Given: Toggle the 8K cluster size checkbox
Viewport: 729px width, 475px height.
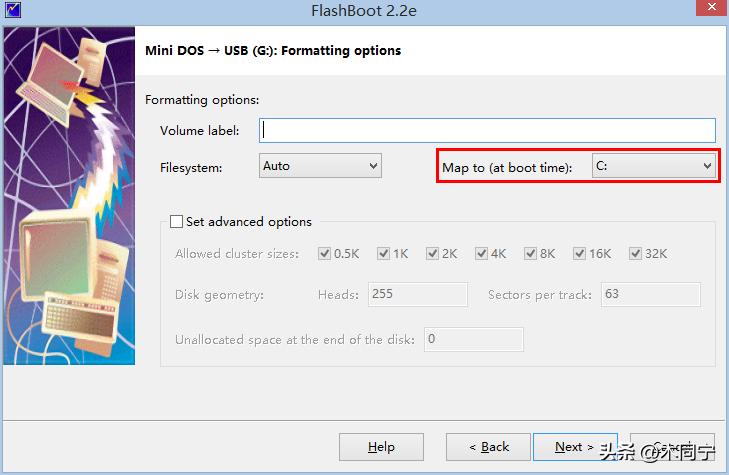Looking at the screenshot, I should pos(530,254).
